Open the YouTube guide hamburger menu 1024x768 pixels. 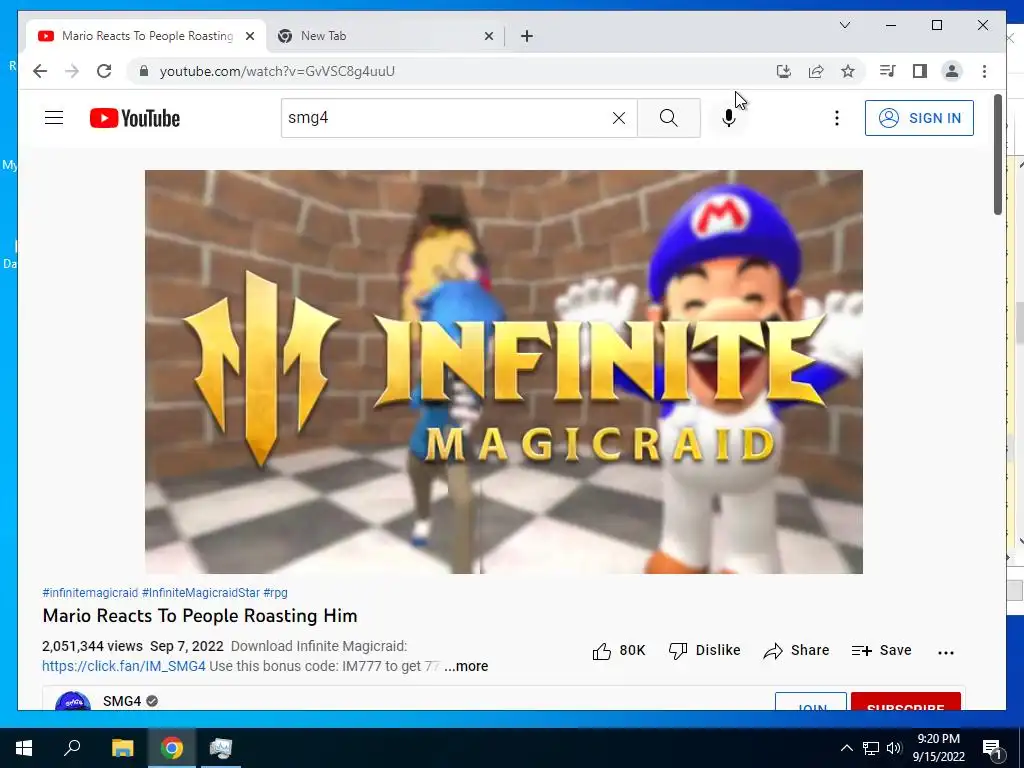[54, 118]
